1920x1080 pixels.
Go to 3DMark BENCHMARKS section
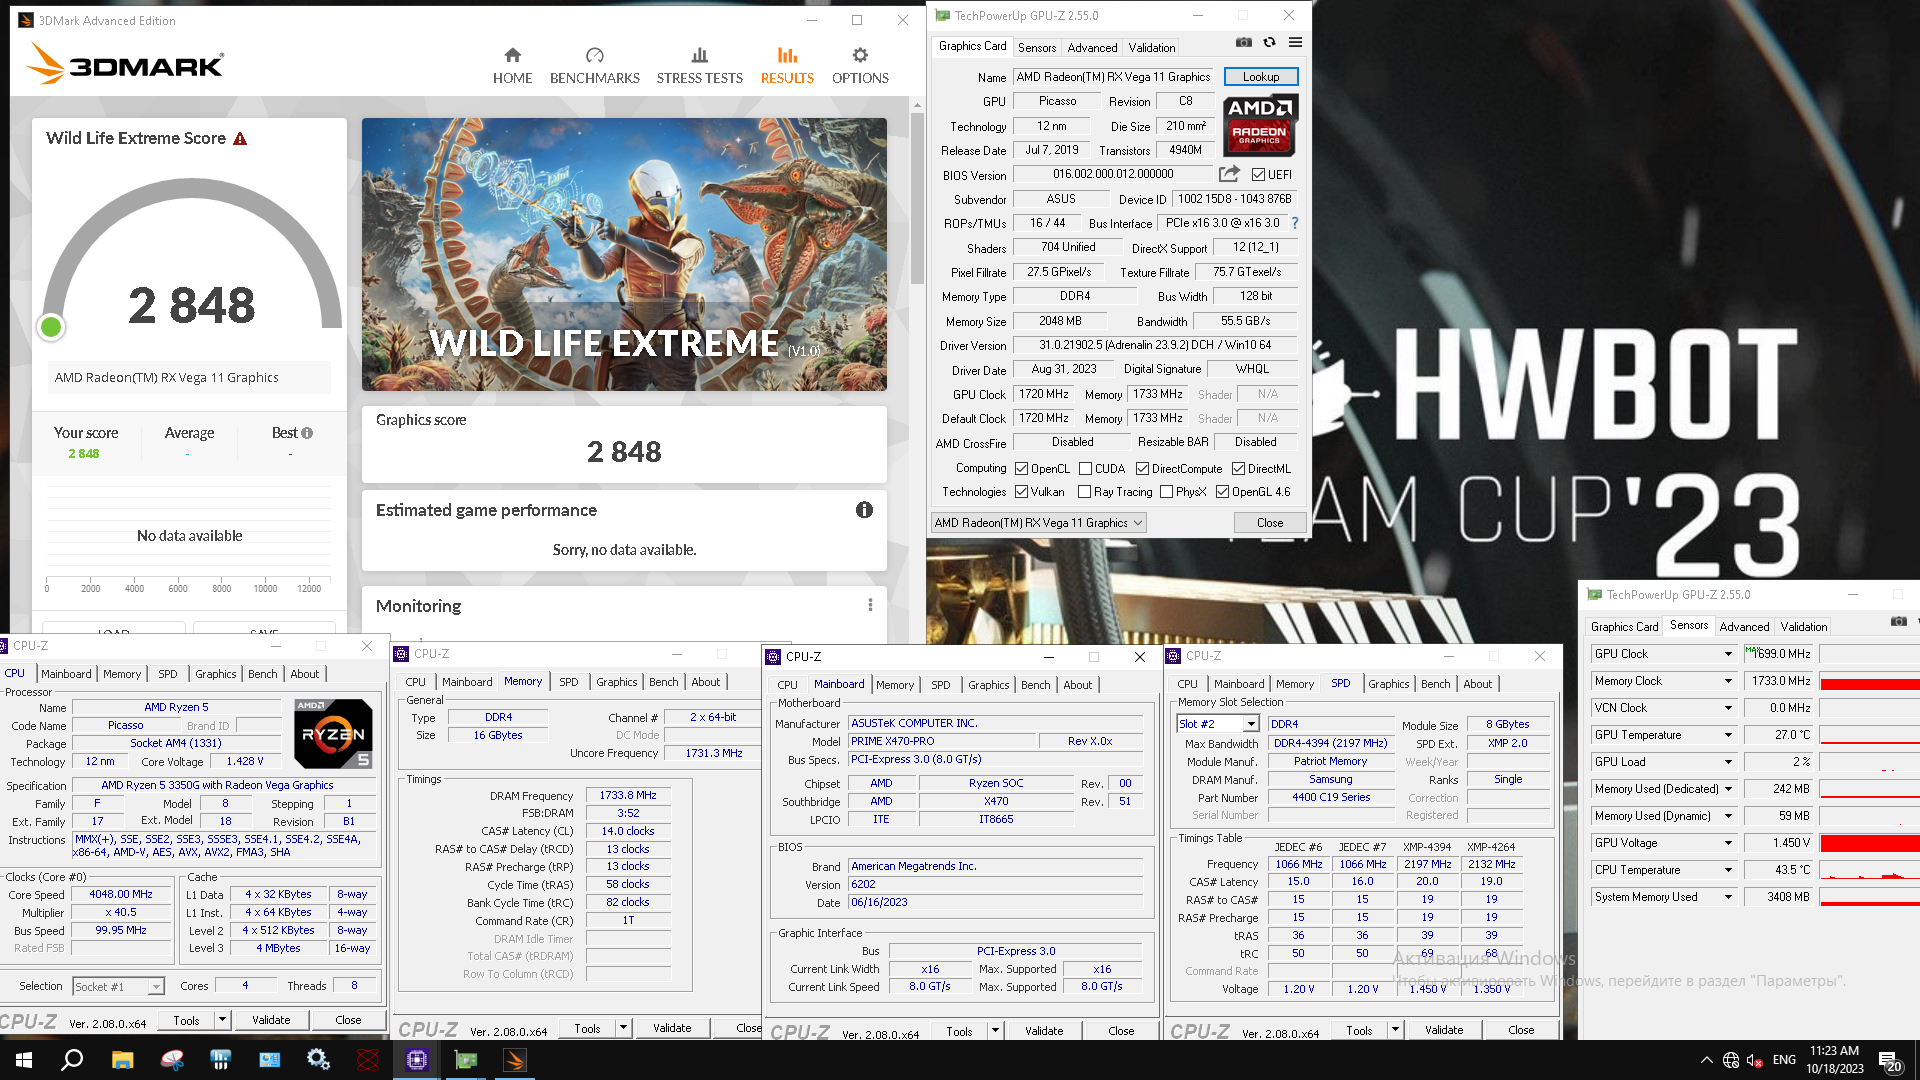pyautogui.click(x=594, y=66)
